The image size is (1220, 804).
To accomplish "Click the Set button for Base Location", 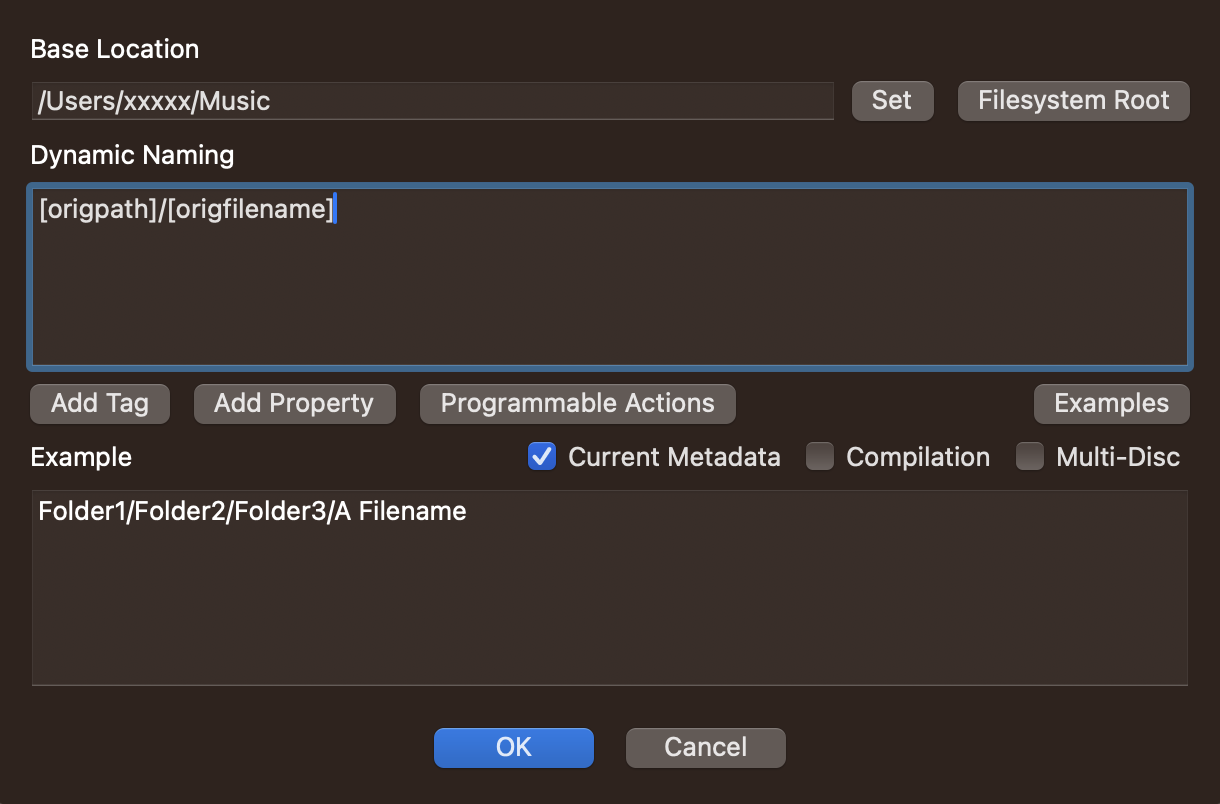I will [x=892, y=101].
